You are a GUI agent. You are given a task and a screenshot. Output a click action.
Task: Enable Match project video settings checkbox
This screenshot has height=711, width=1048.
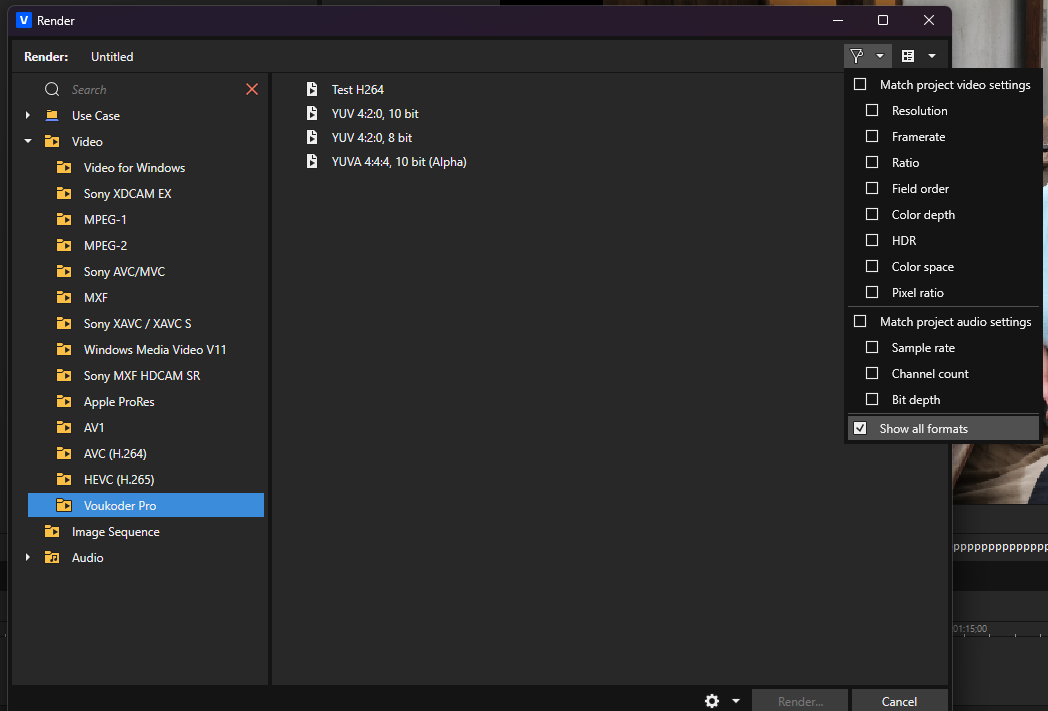tap(860, 84)
